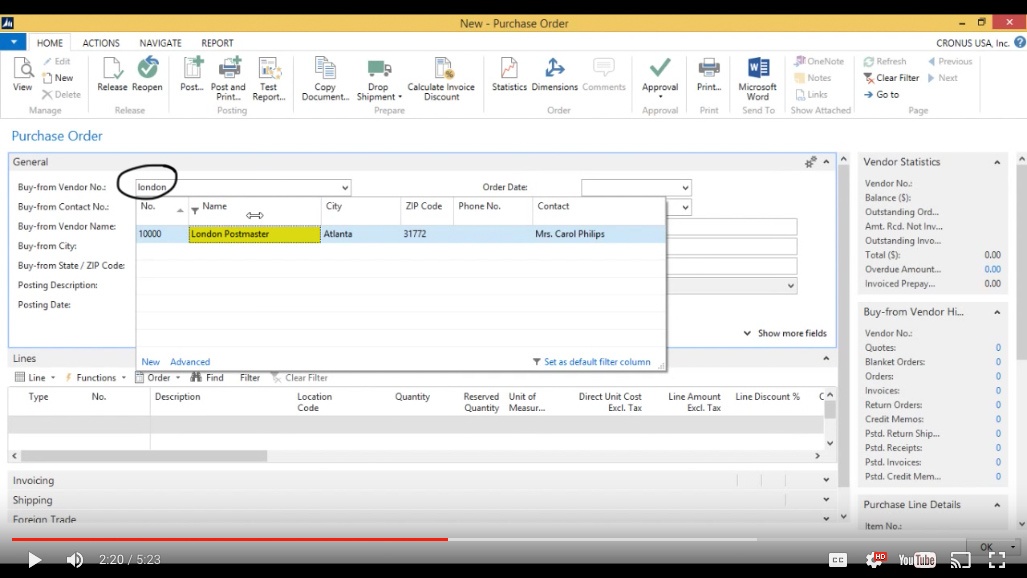The height and width of the screenshot is (578, 1027).
Task: Click the help question mark icon
Action: pyautogui.click(x=1020, y=42)
